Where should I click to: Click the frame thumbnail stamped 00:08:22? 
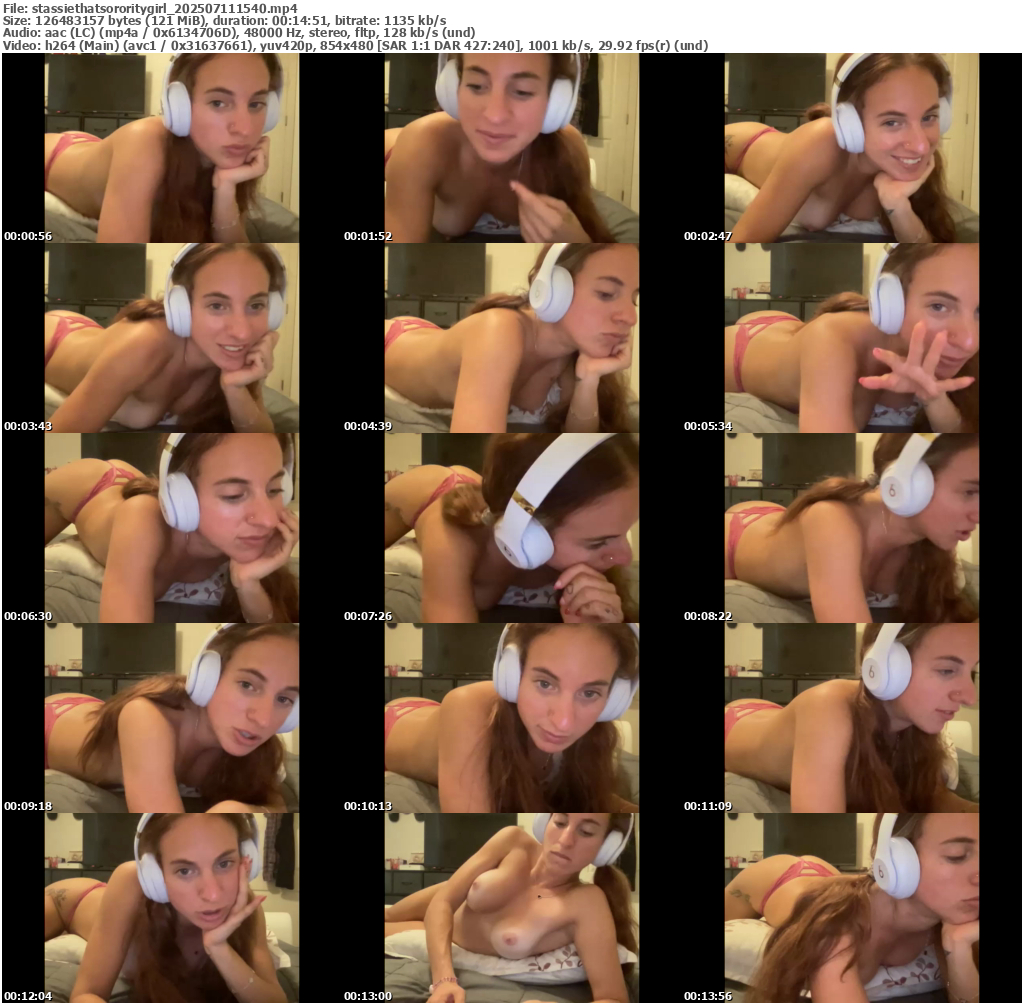[x=852, y=528]
